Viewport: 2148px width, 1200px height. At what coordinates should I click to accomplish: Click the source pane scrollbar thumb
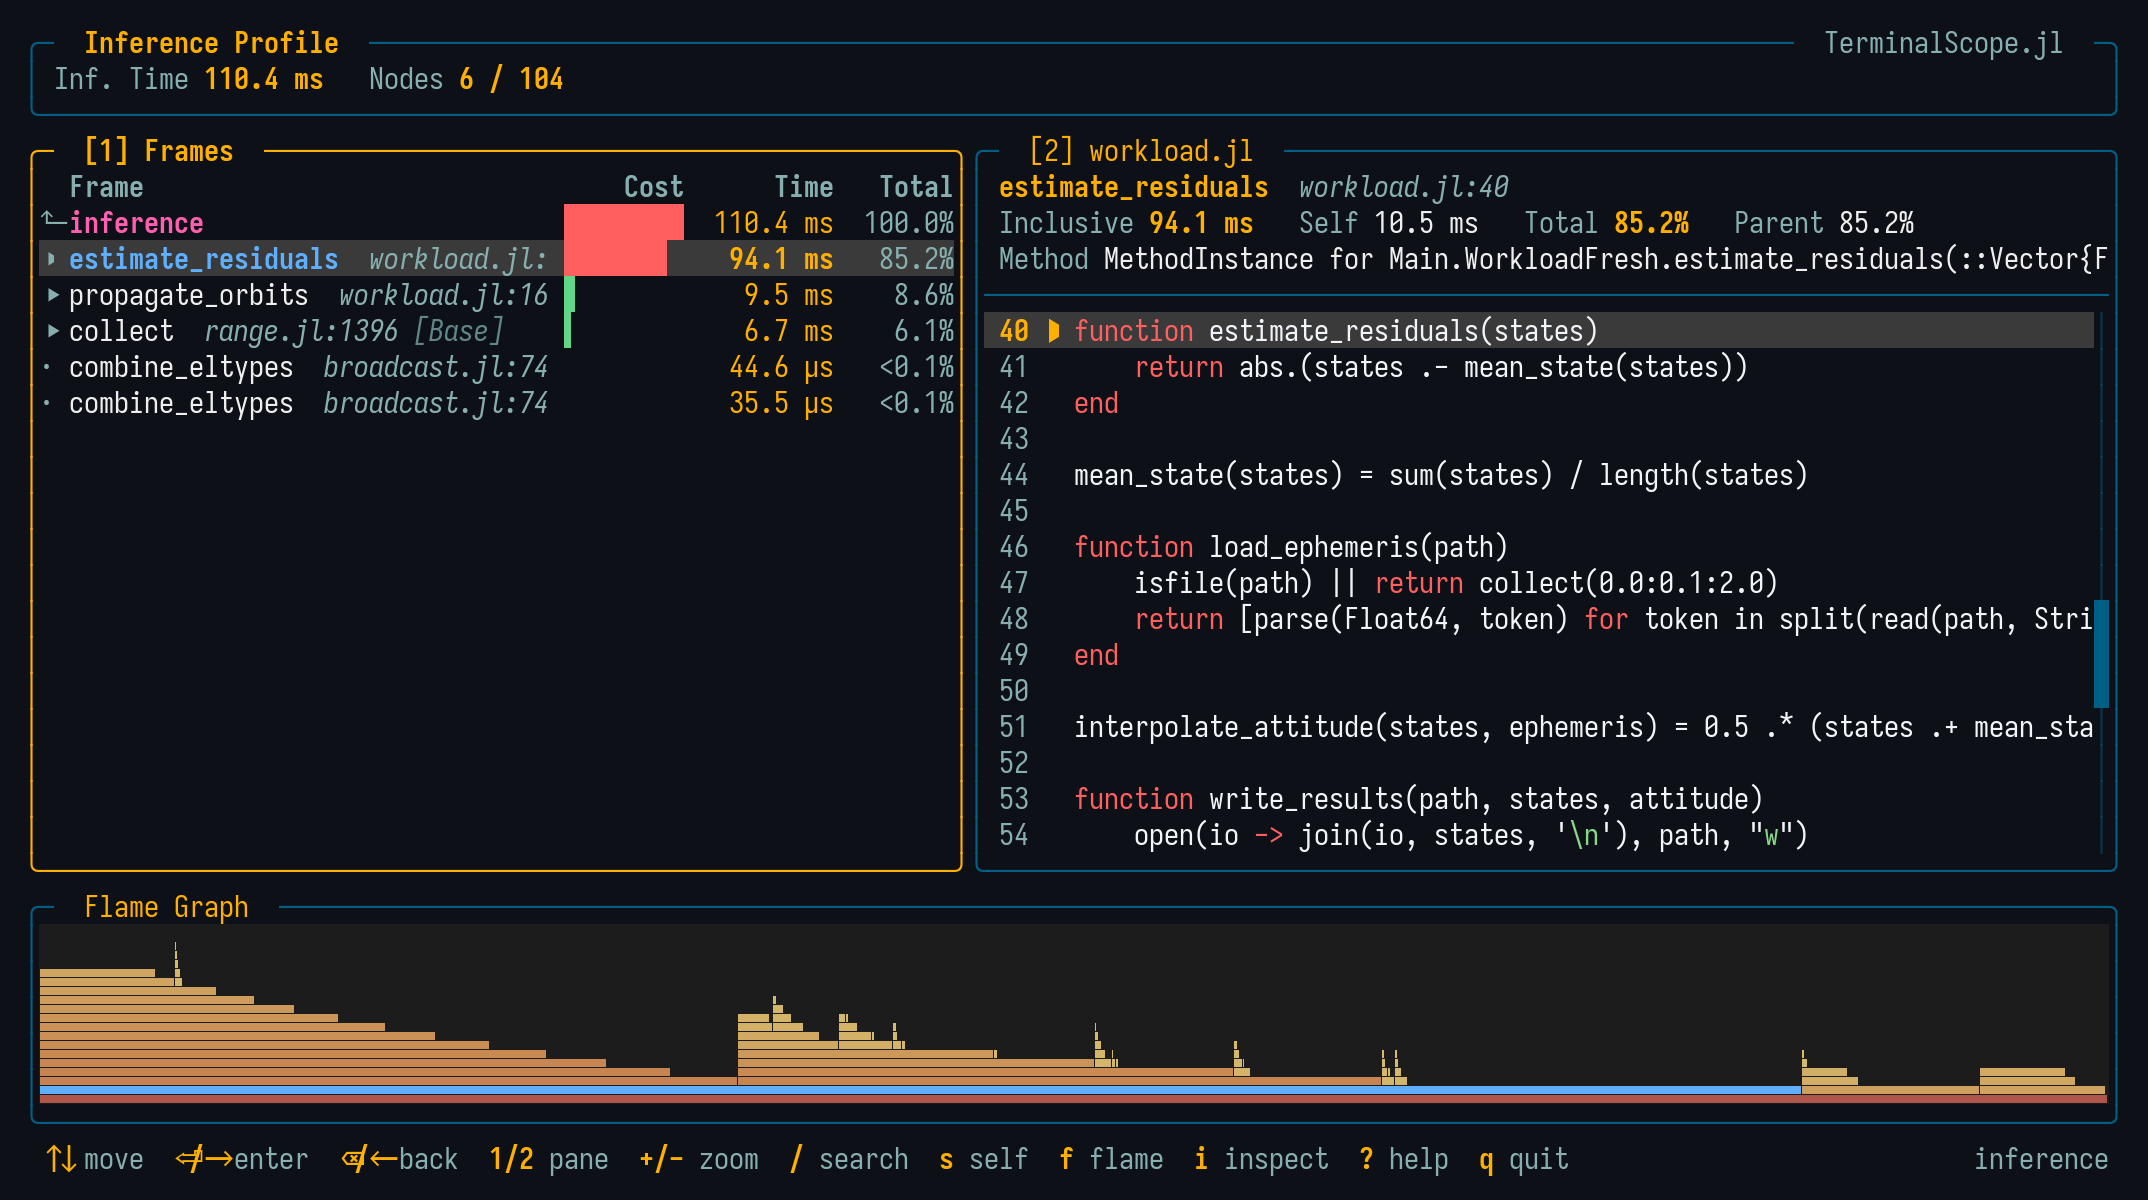point(2101,654)
